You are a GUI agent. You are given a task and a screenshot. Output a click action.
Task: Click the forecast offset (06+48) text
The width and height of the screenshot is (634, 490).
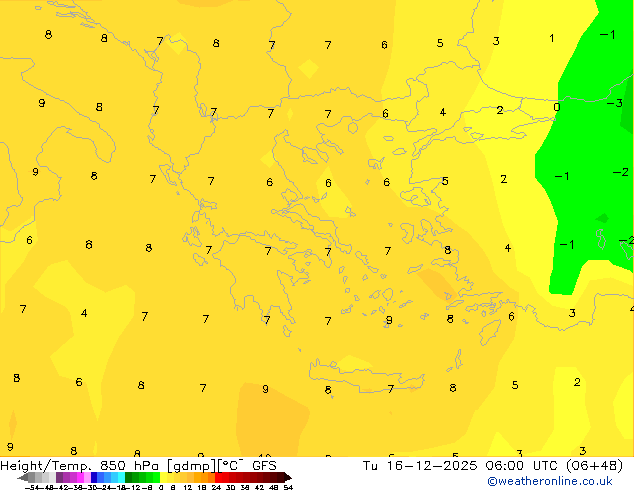click(x=594, y=466)
